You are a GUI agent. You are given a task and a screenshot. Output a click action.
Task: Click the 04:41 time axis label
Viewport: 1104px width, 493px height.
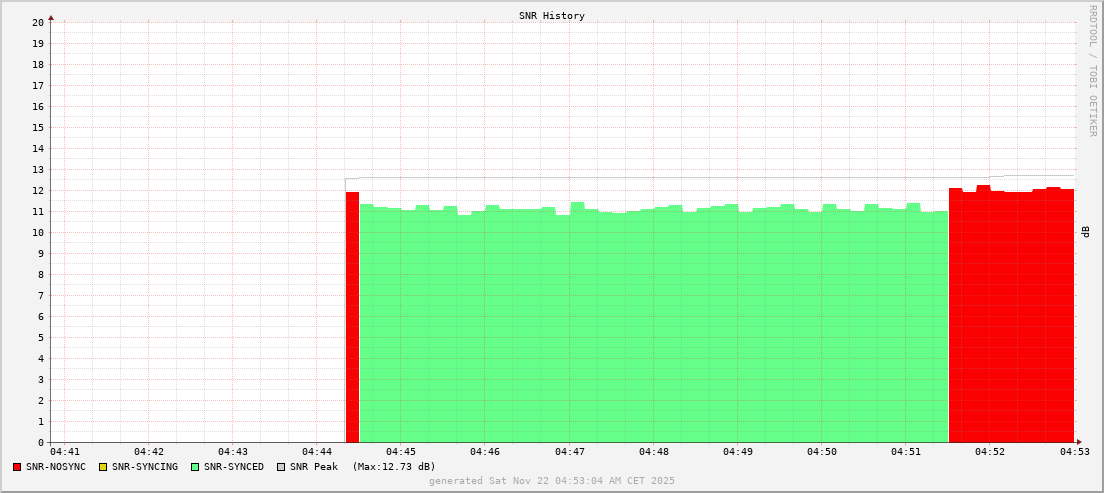[x=64, y=453]
